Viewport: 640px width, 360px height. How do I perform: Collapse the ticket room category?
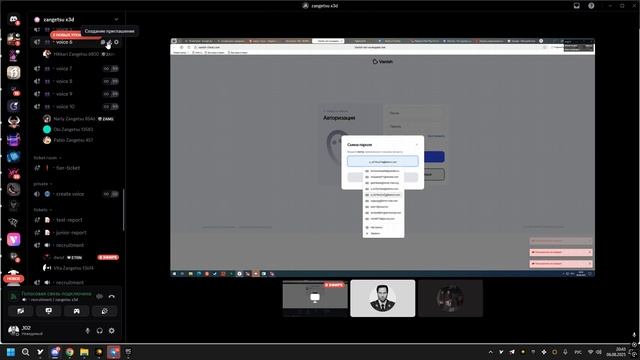pos(47,158)
